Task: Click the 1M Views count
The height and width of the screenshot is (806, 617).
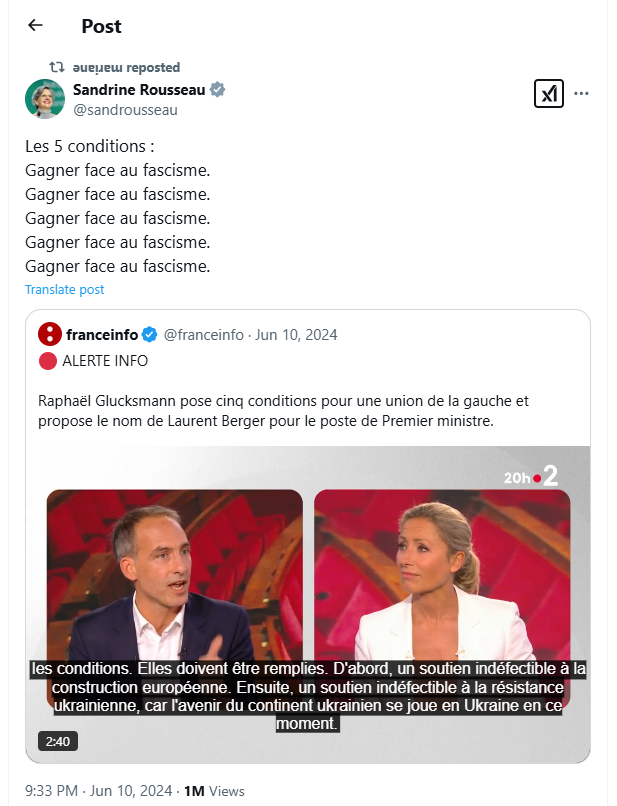Action: tap(214, 790)
